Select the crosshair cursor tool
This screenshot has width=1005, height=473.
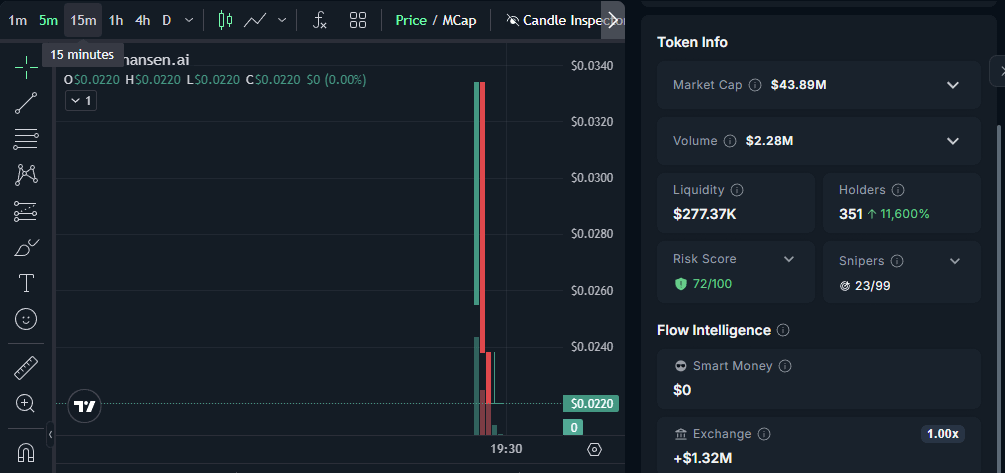tap(26, 67)
